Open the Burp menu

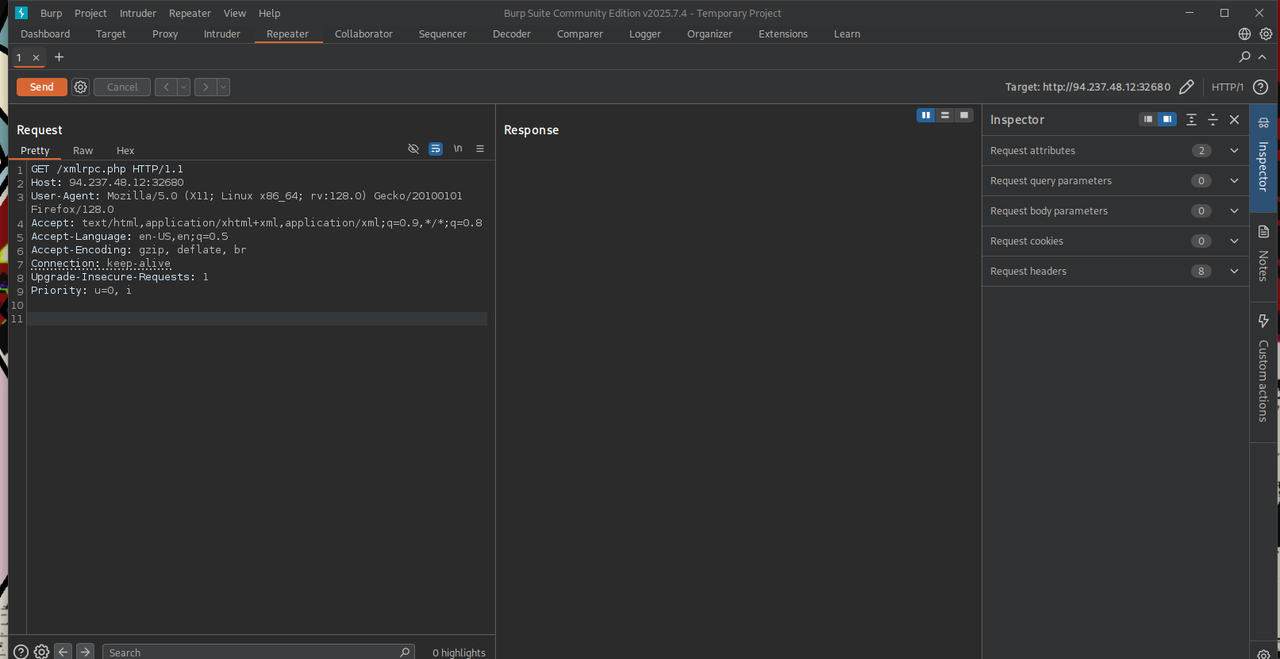pyautogui.click(x=51, y=13)
